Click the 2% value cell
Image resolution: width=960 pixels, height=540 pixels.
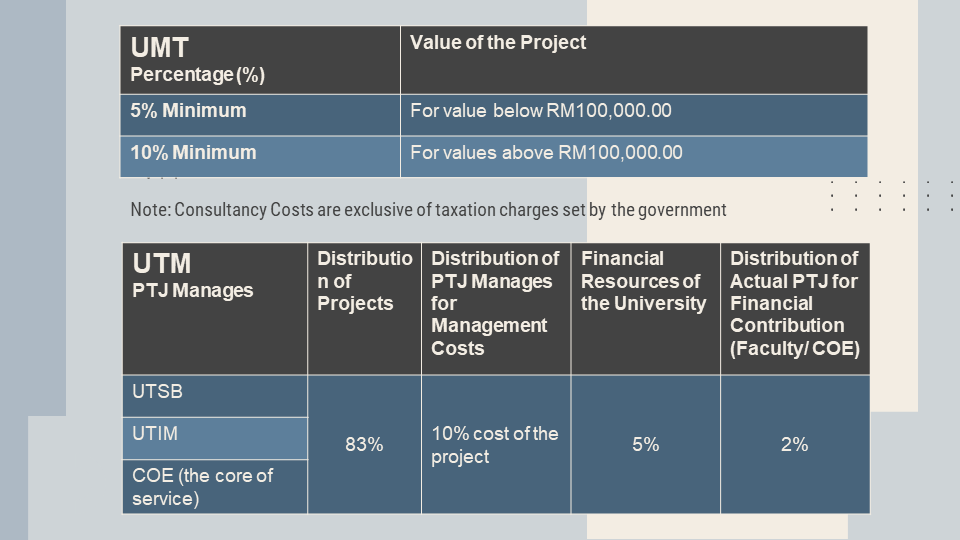(x=795, y=444)
